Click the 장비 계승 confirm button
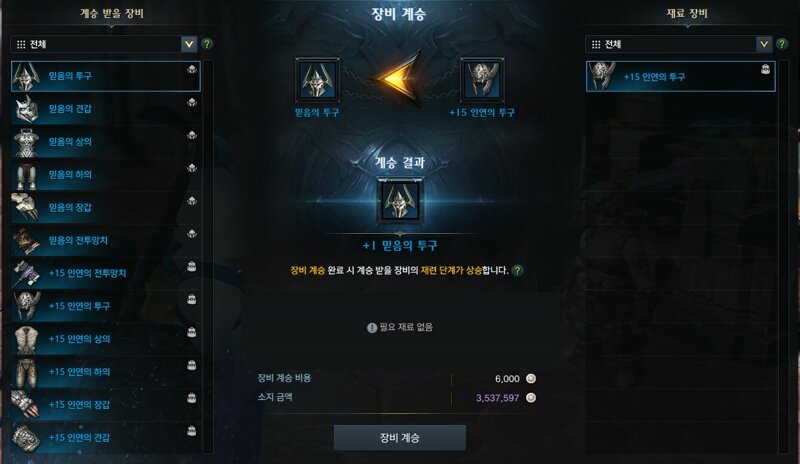 [399, 437]
